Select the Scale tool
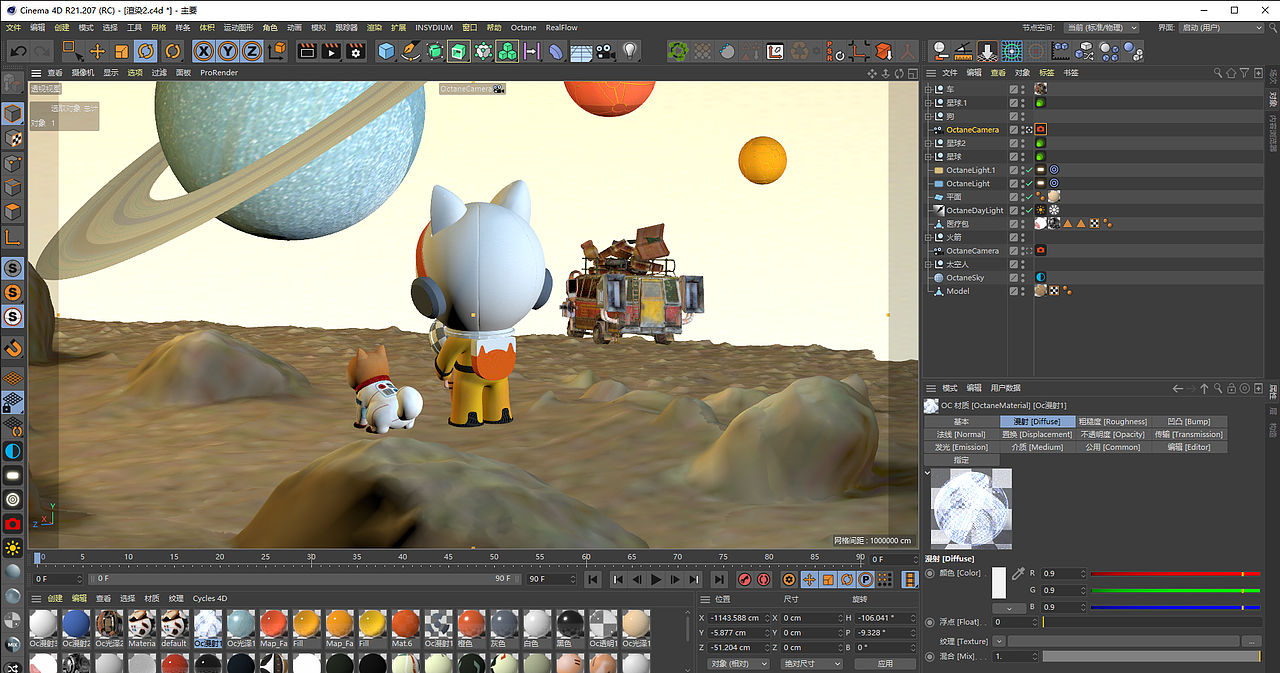This screenshot has width=1280, height=673. (121, 51)
